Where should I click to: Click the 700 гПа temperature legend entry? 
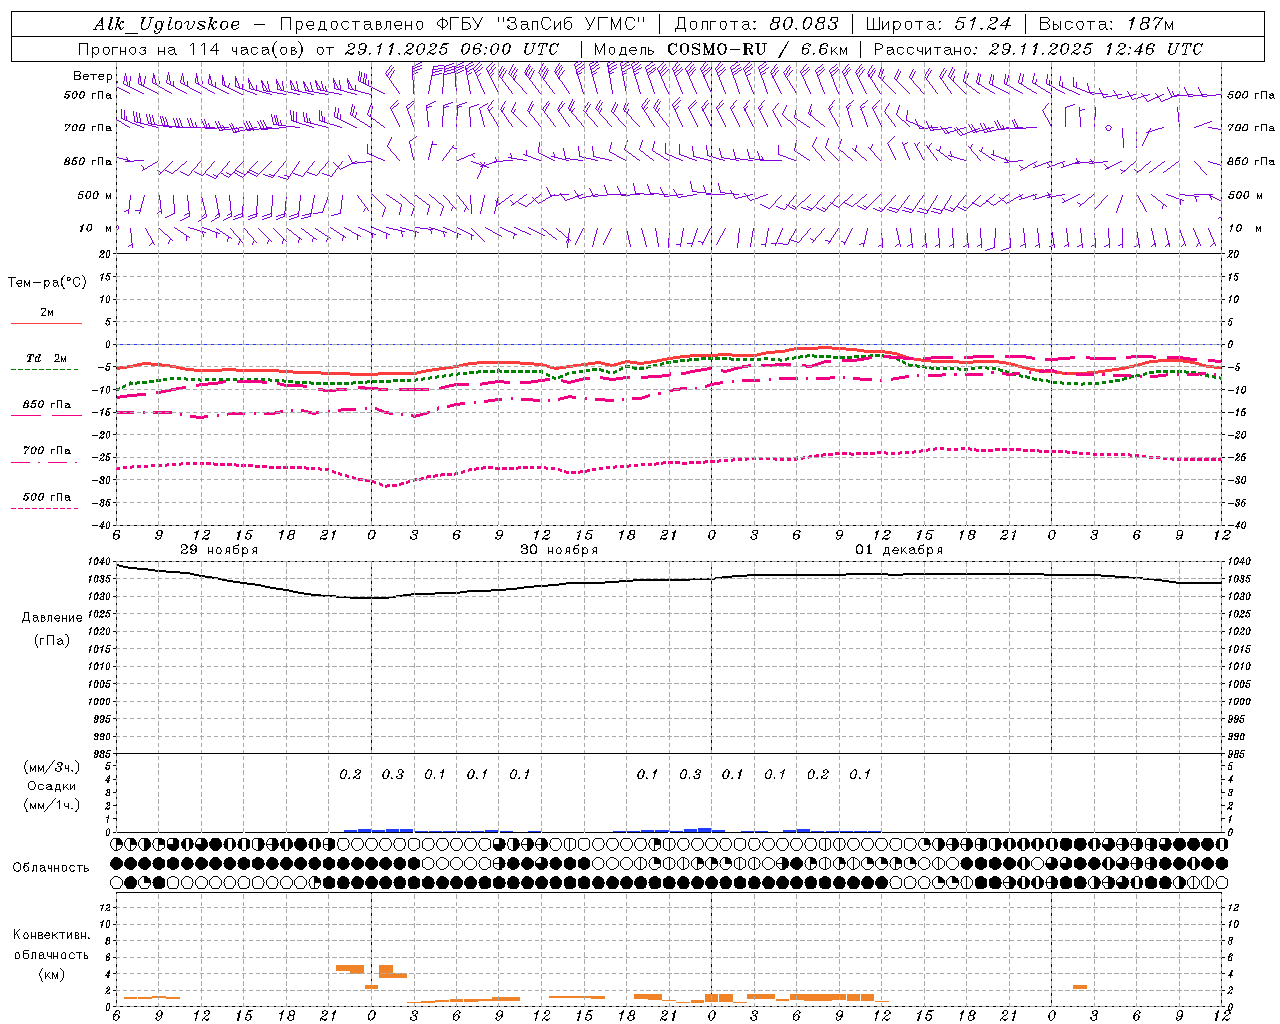click(46, 451)
